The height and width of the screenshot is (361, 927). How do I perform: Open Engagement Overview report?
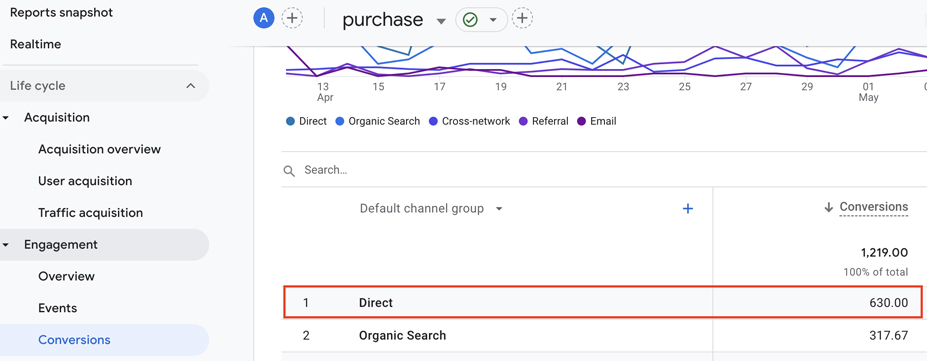[x=66, y=277]
